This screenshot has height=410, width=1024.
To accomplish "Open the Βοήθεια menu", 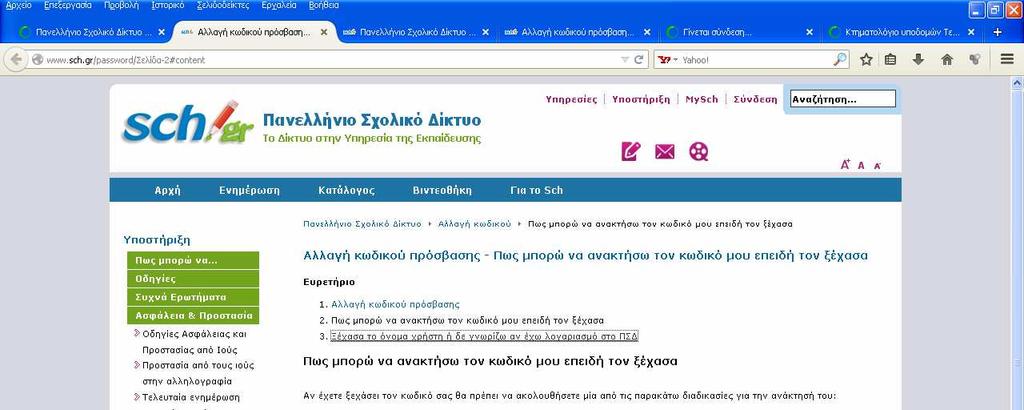I will click(324, 5).
